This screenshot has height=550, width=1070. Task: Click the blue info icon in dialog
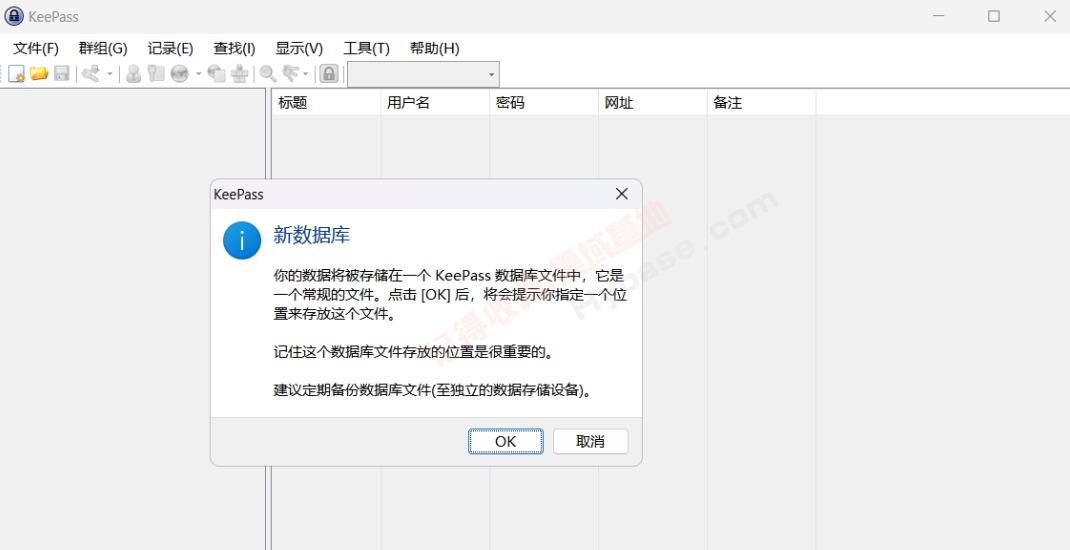coord(242,240)
